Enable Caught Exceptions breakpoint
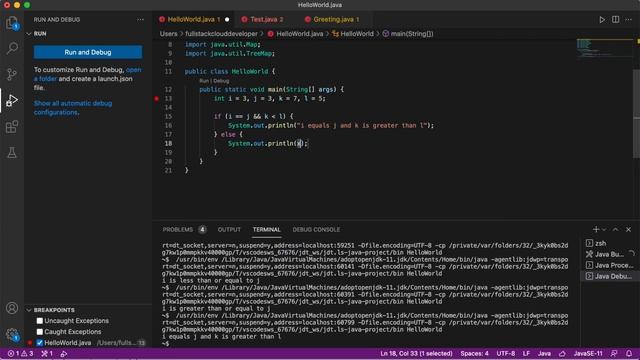Viewport: 640px width, 360px height. (40, 332)
